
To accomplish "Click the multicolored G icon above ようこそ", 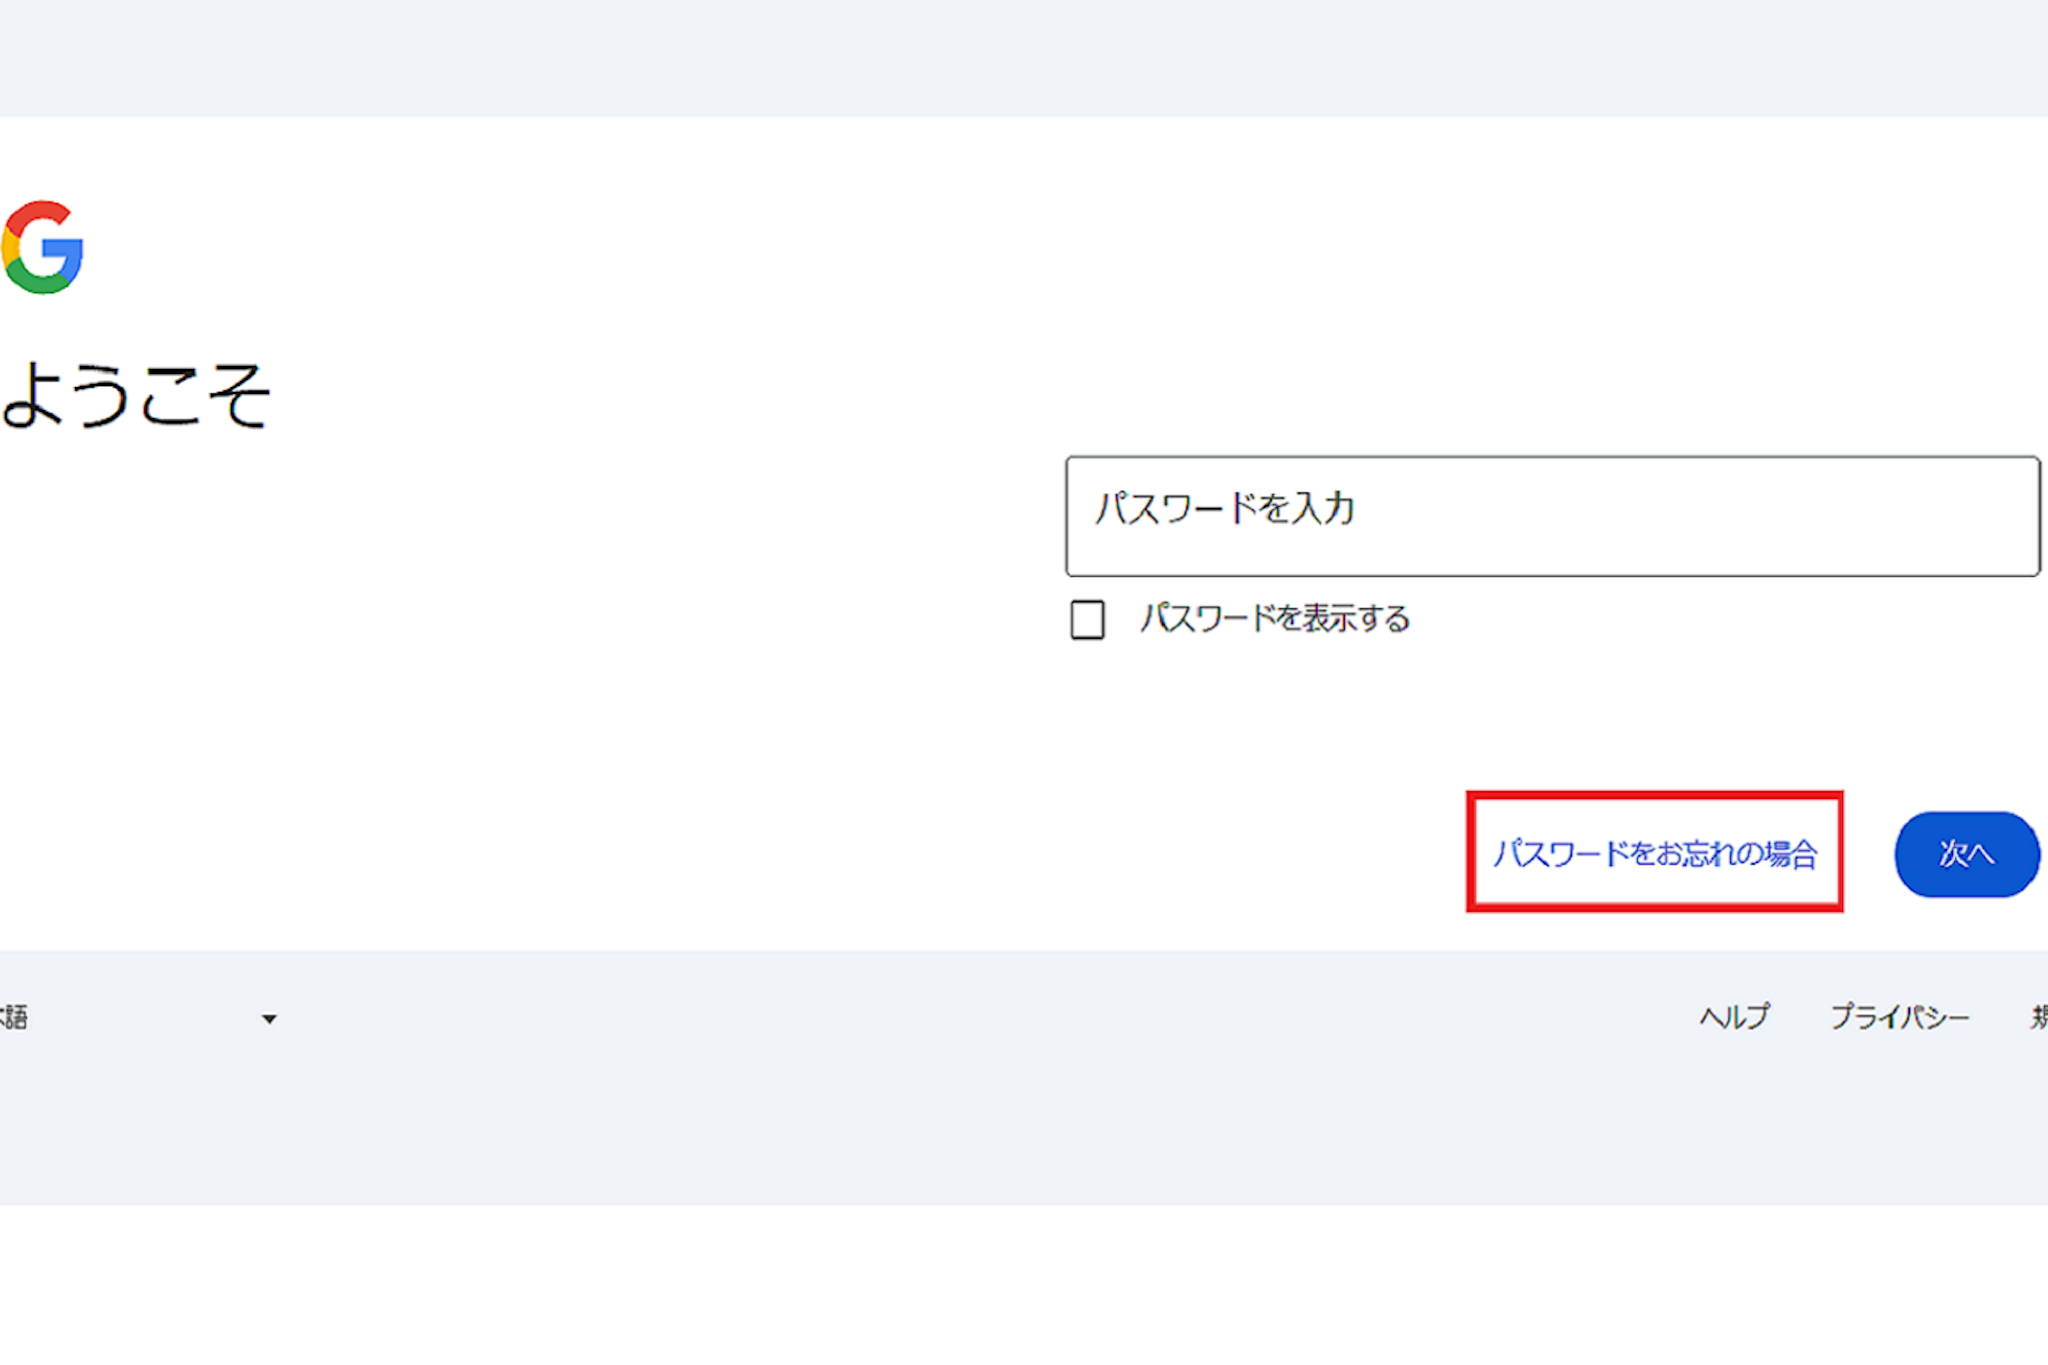I will click(42, 248).
